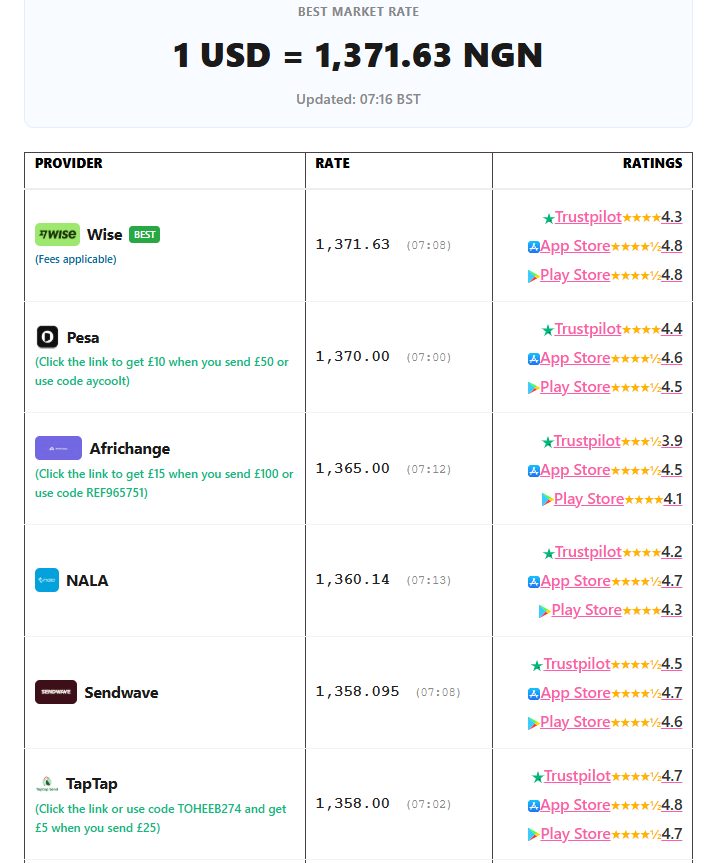Open TapTap's Play Store rating link
The image size is (717, 863).
[x=576, y=834]
